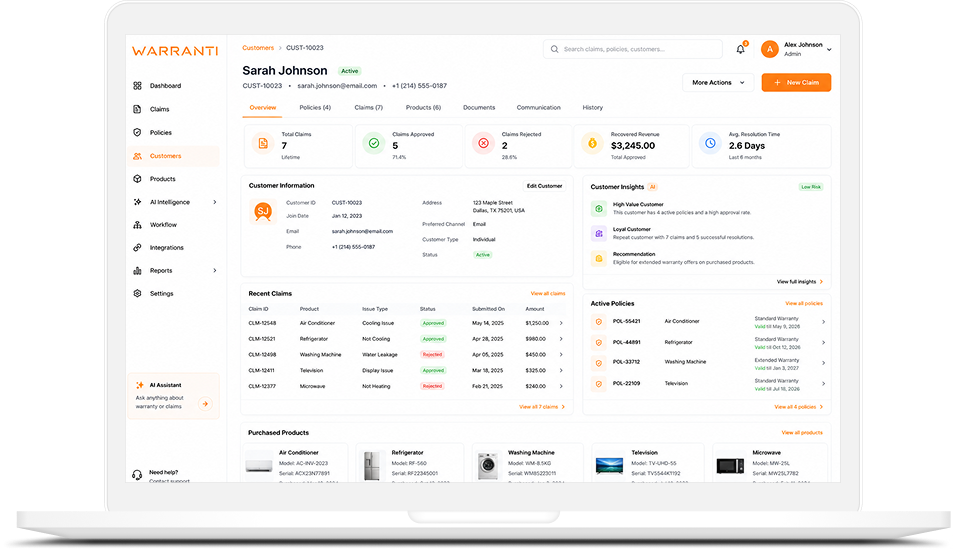Open policy POL-44891 row chevron
The width and height of the screenshot is (953, 549).
(824, 343)
